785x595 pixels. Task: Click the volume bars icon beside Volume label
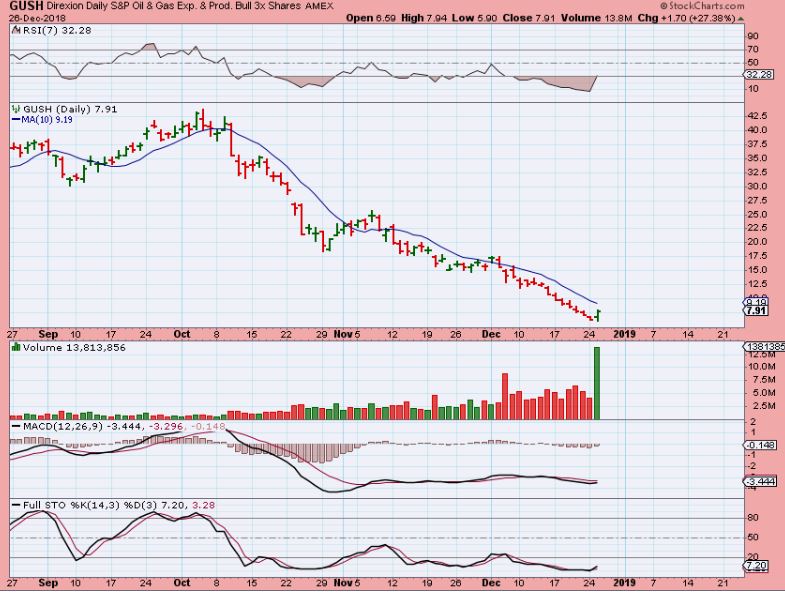point(16,347)
